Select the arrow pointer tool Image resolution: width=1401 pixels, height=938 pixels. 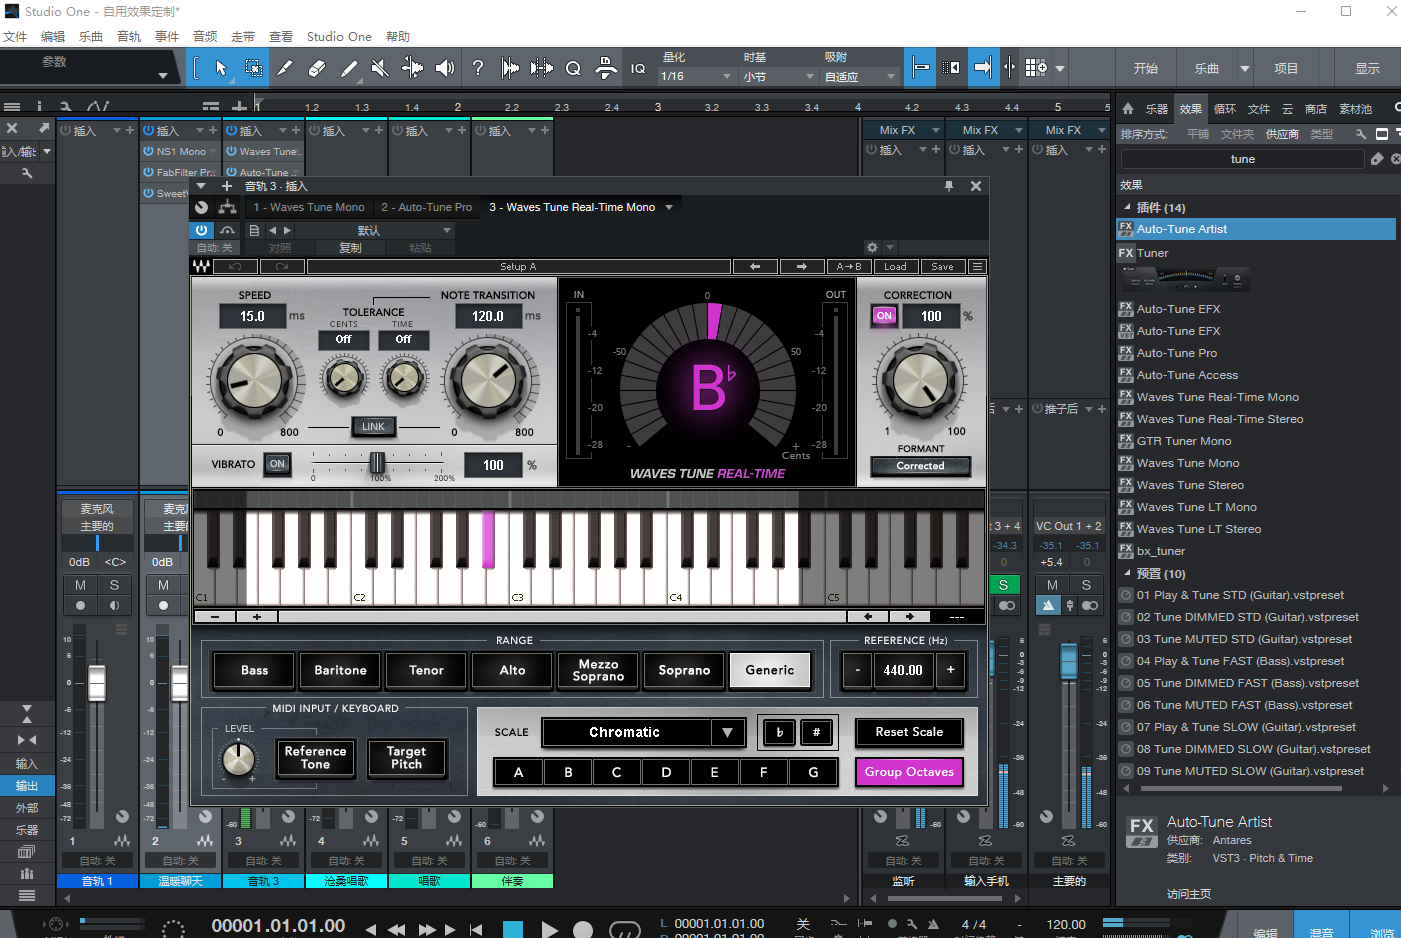pos(221,68)
